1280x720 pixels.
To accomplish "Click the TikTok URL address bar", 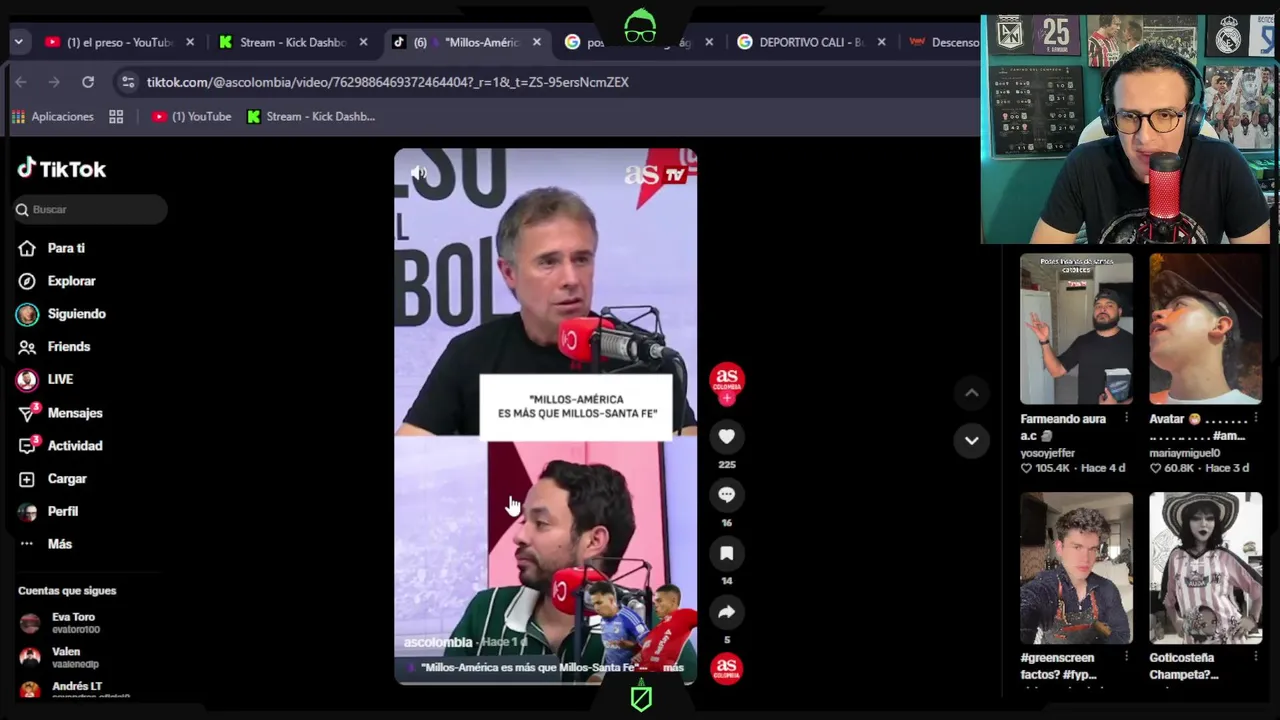I will pos(387,82).
